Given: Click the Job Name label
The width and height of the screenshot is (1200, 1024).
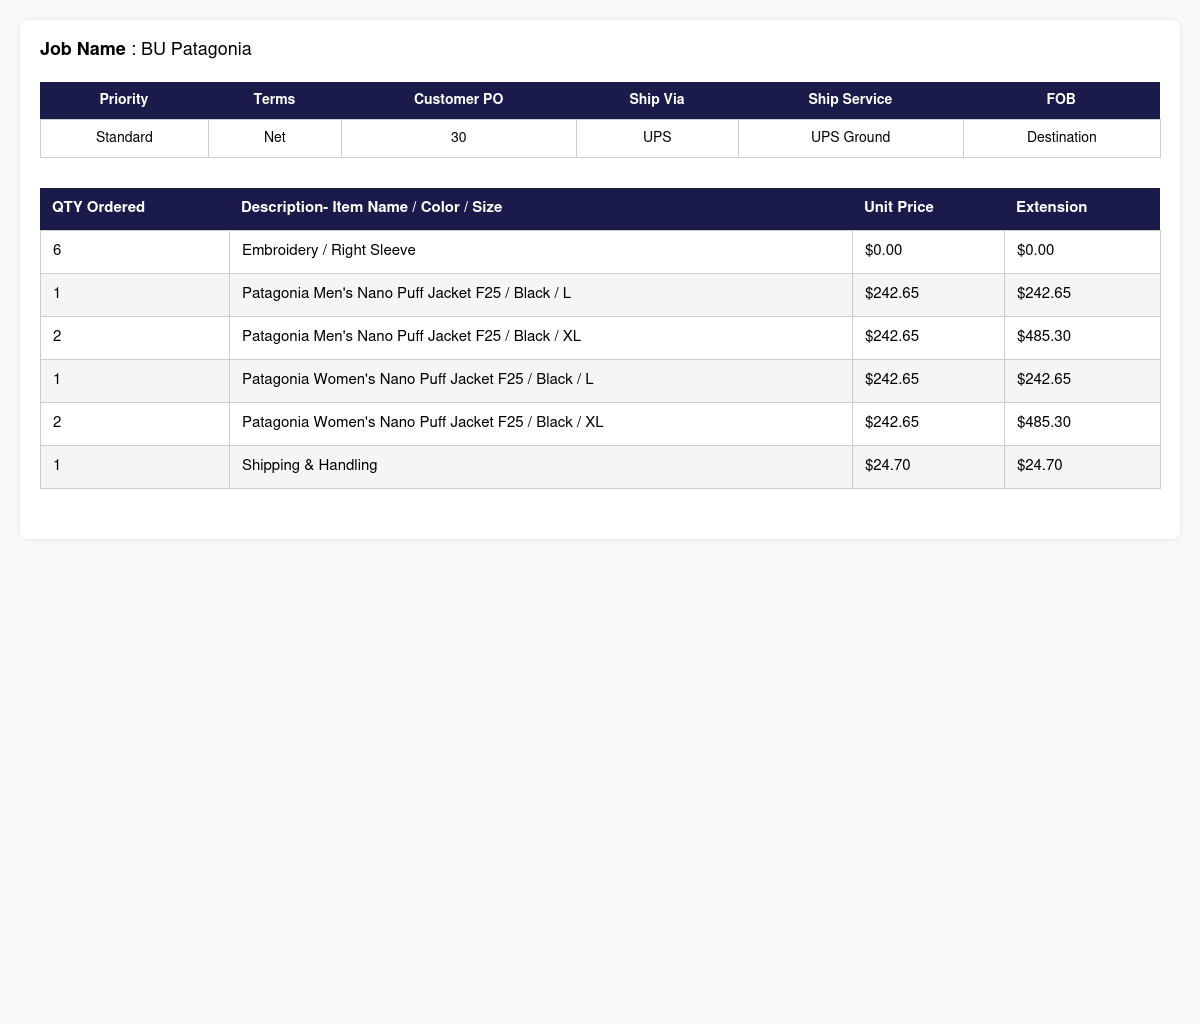Looking at the screenshot, I should coord(83,49).
